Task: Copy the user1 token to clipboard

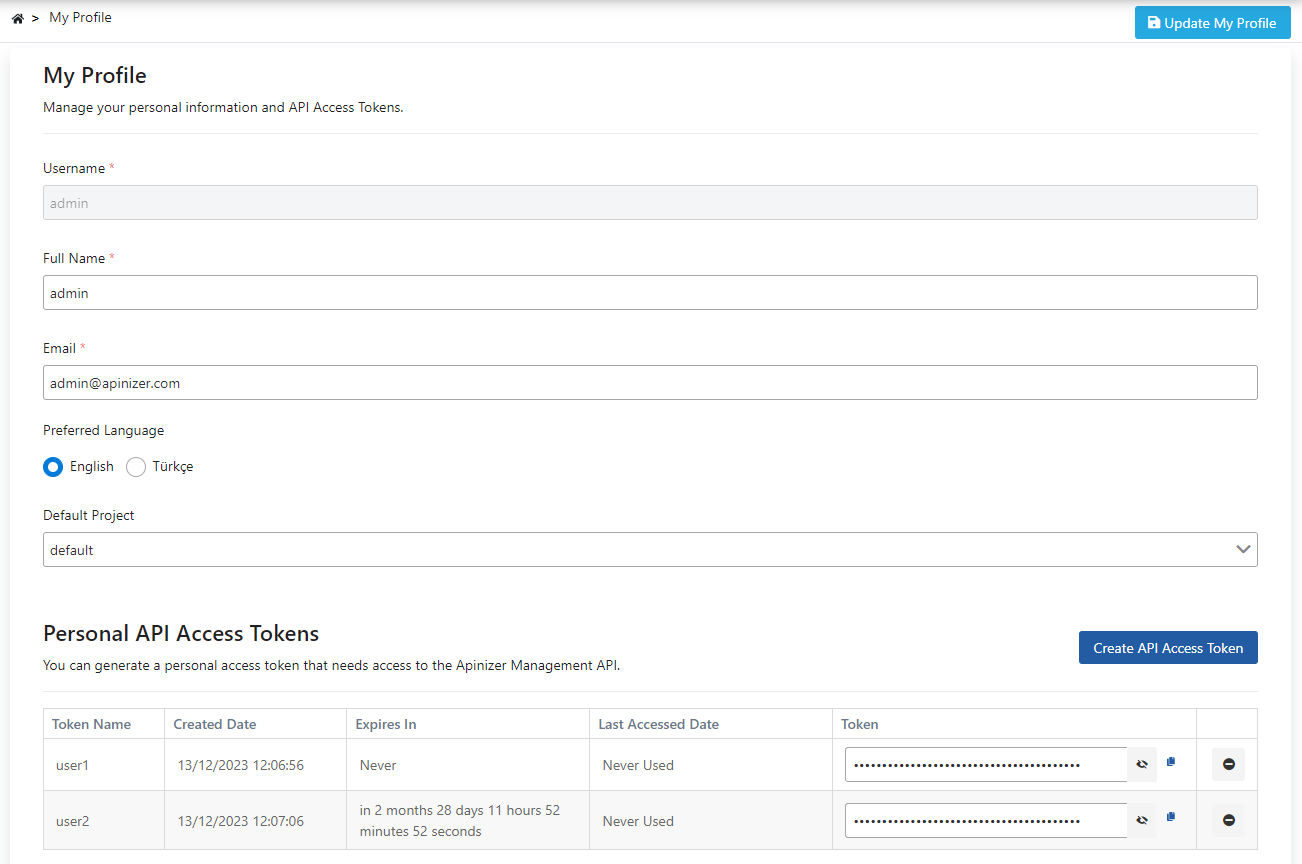Action: pyautogui.click(x=1171, y=762)
